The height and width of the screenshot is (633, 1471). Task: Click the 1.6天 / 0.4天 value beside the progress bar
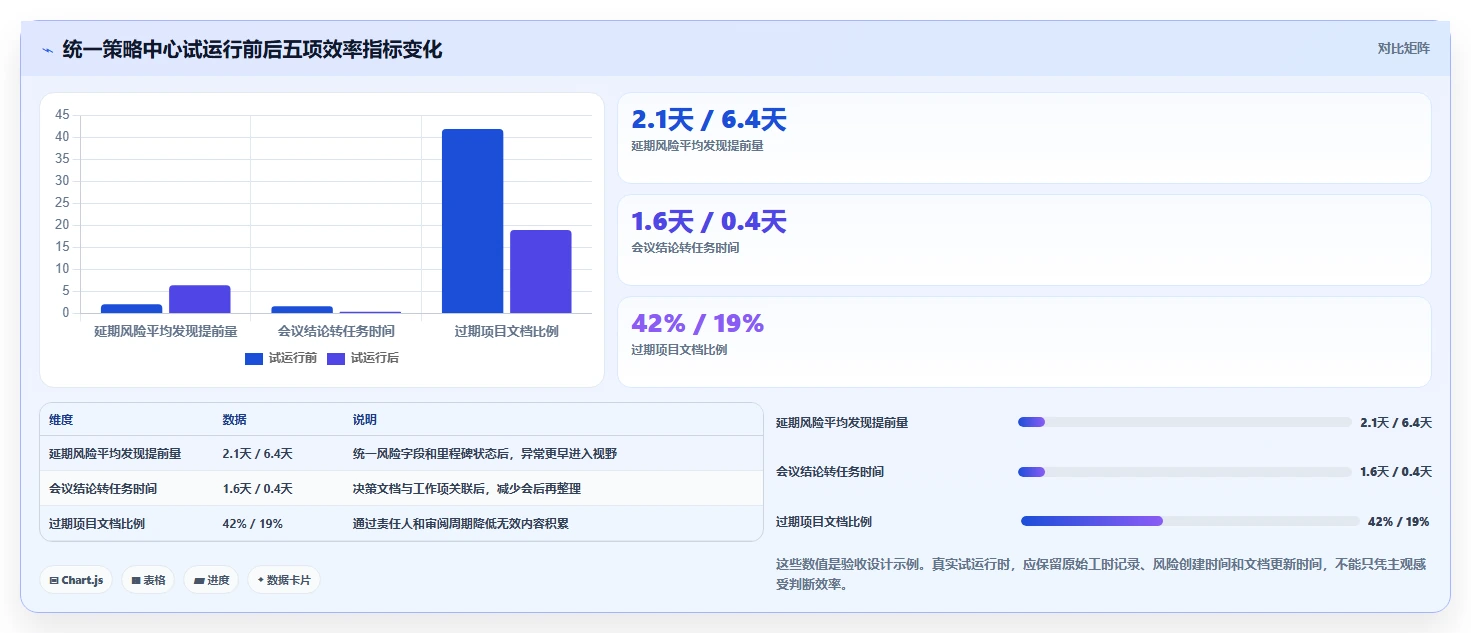1396,472
